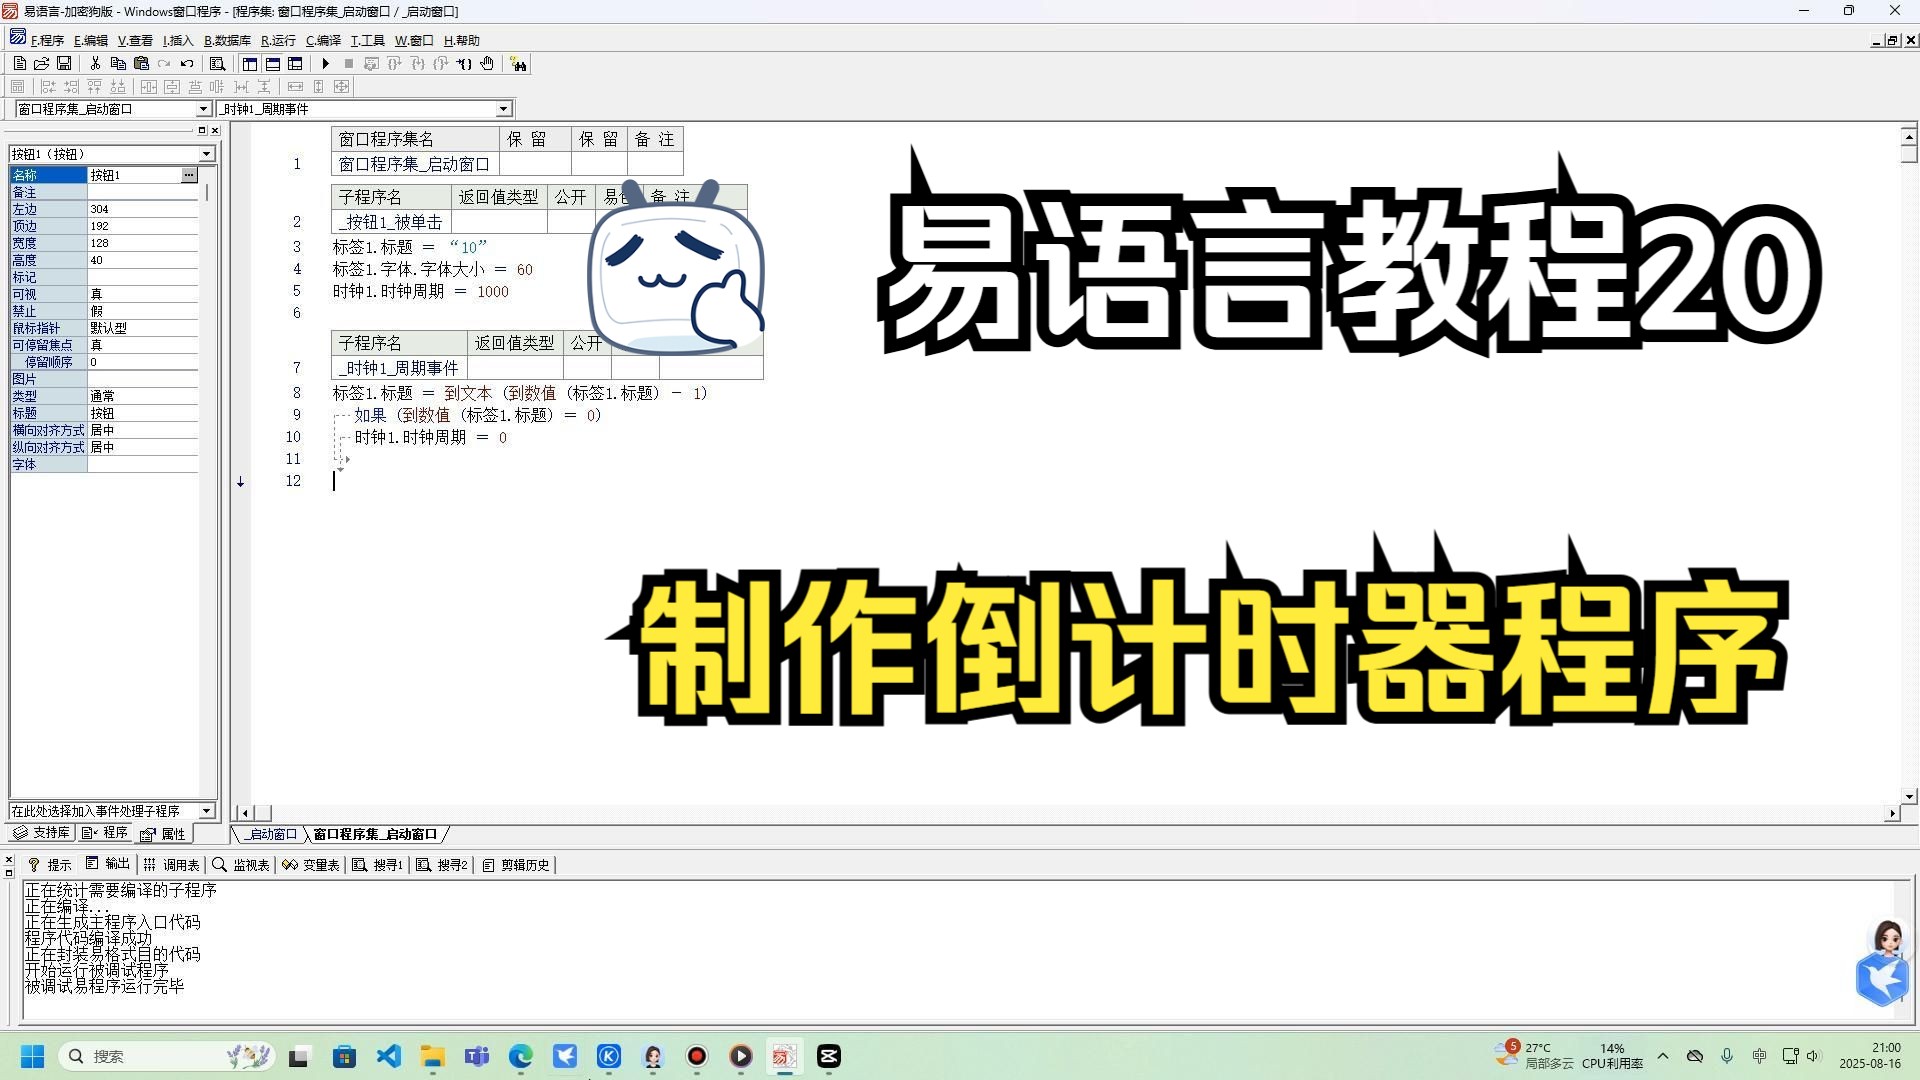Open the 变量表 tab

coord(311,865)
